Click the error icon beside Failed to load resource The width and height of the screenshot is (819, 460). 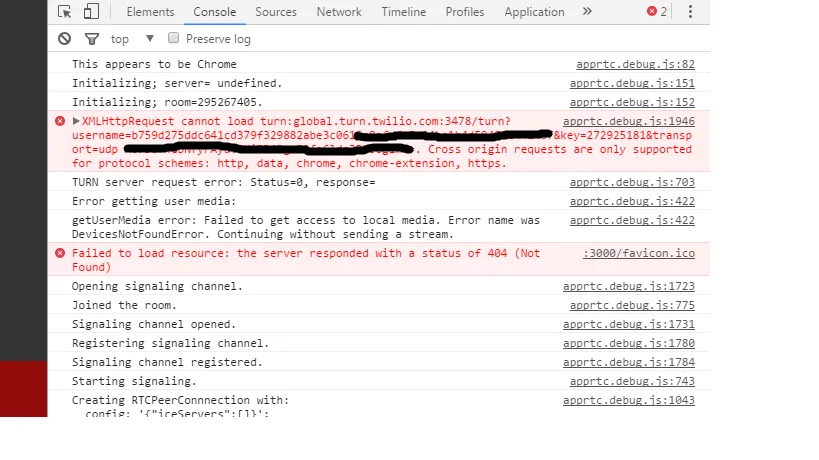click(x=60, y=253)
